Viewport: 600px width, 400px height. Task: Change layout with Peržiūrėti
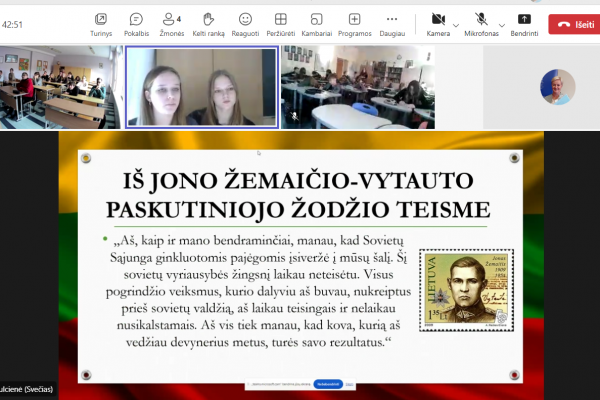[x=280, y=25]
